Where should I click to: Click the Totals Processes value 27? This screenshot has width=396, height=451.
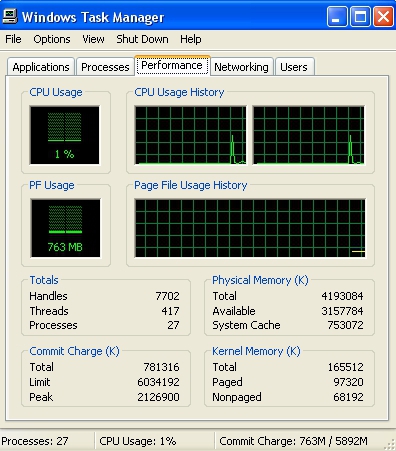[173, 325]
